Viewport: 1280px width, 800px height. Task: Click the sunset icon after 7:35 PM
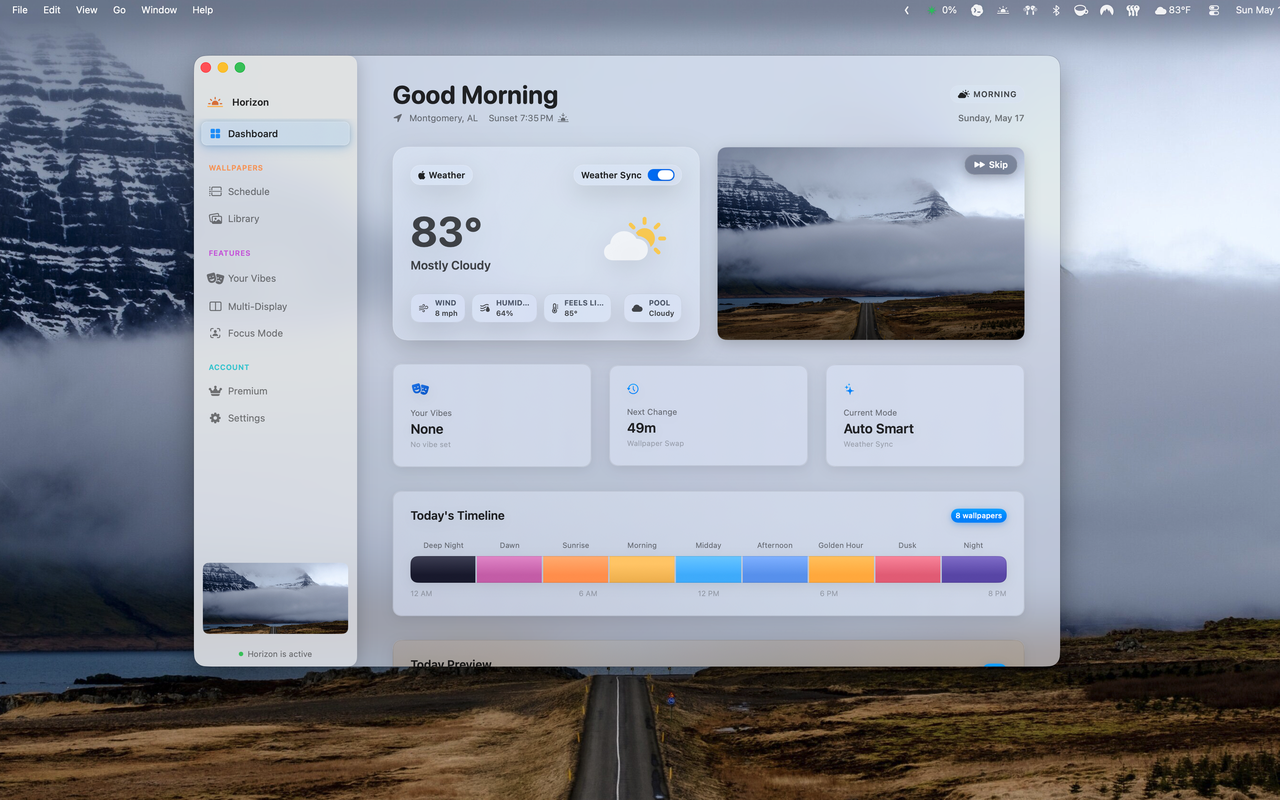(x=563, y=118)
